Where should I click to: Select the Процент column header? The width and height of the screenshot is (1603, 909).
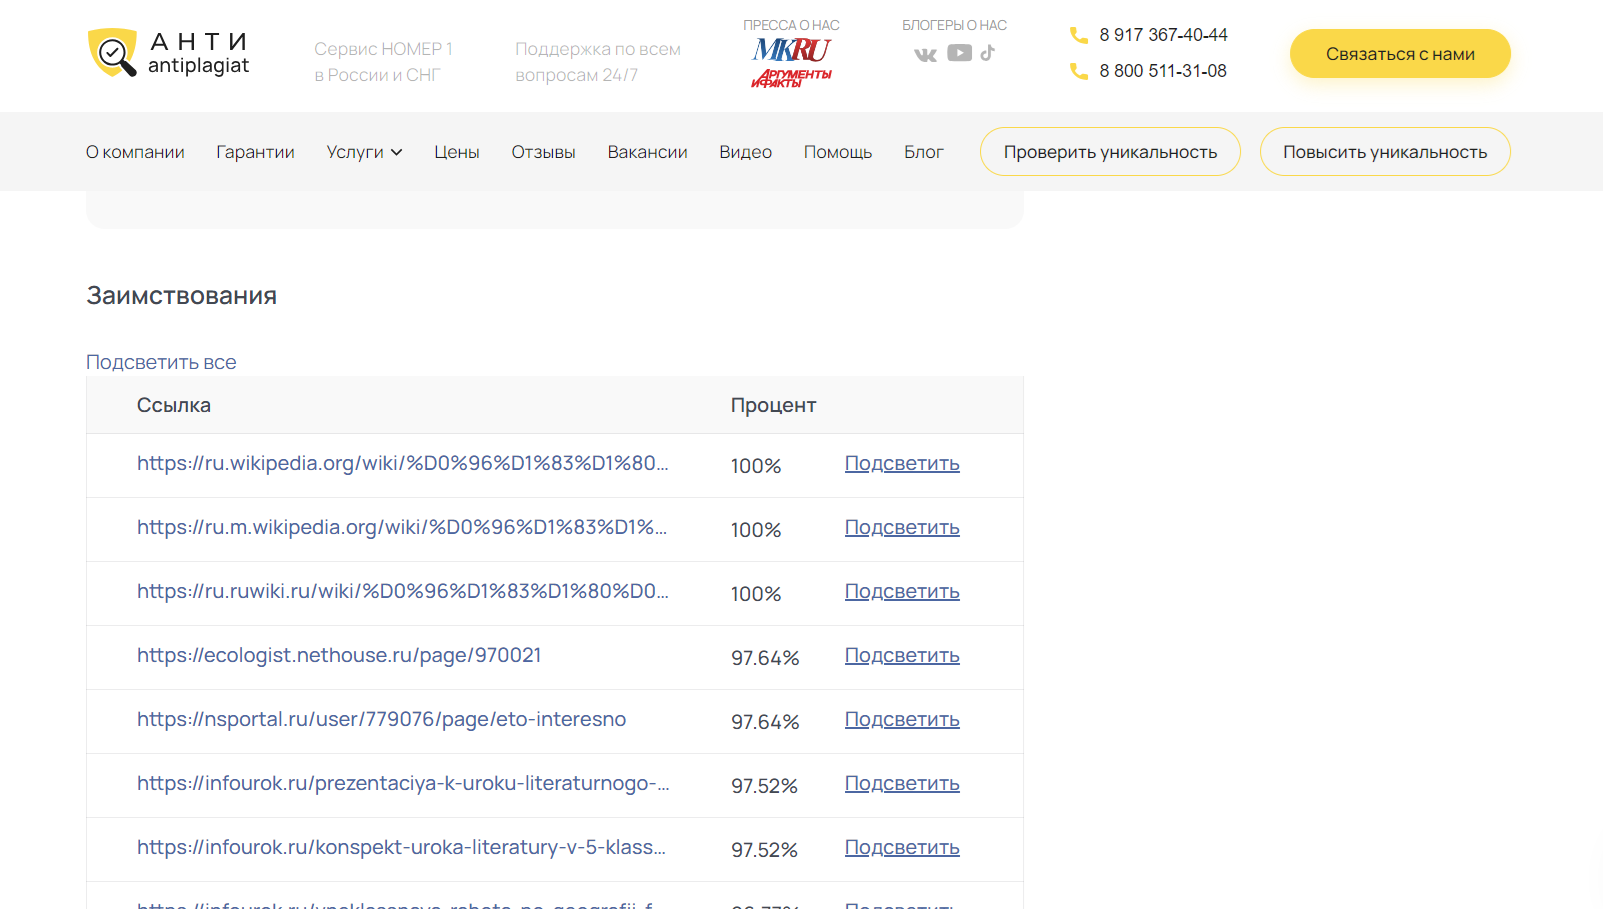pyautogui.click(x=773, y=405)
